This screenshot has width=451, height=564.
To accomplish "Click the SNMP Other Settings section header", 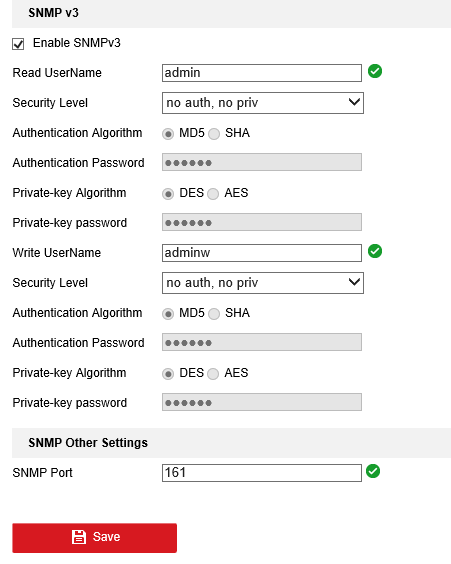I will pyautogui.click(x=232, y=443).
